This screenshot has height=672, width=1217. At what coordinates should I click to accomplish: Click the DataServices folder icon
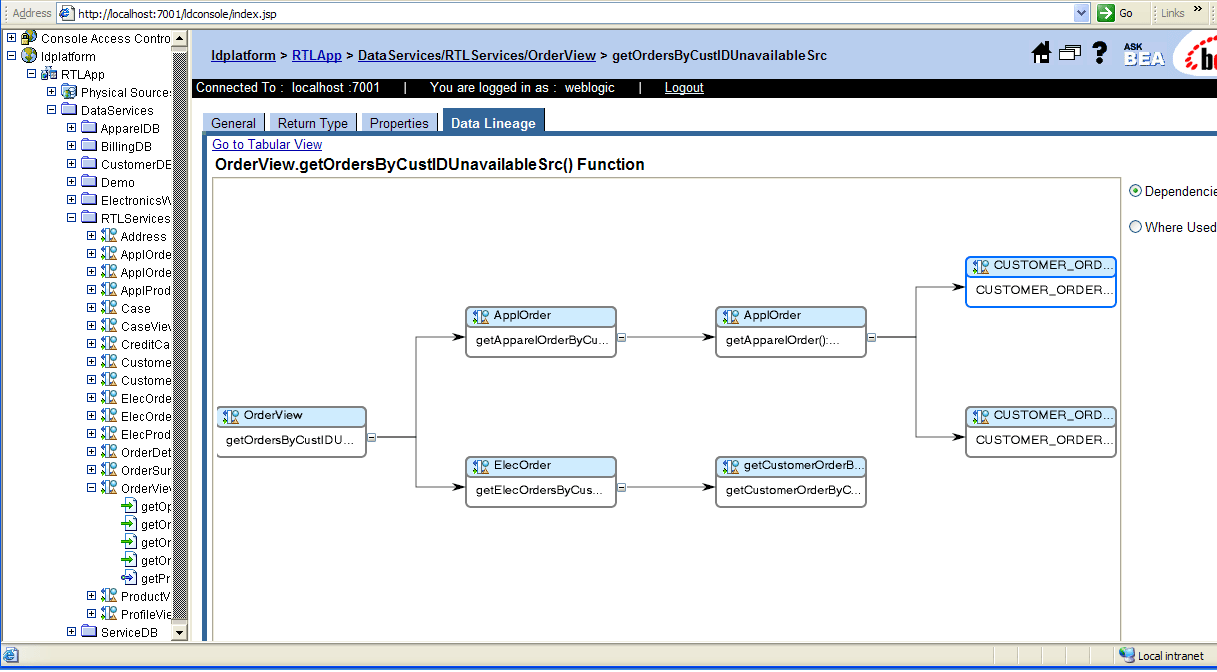click(x=69, y=110)
